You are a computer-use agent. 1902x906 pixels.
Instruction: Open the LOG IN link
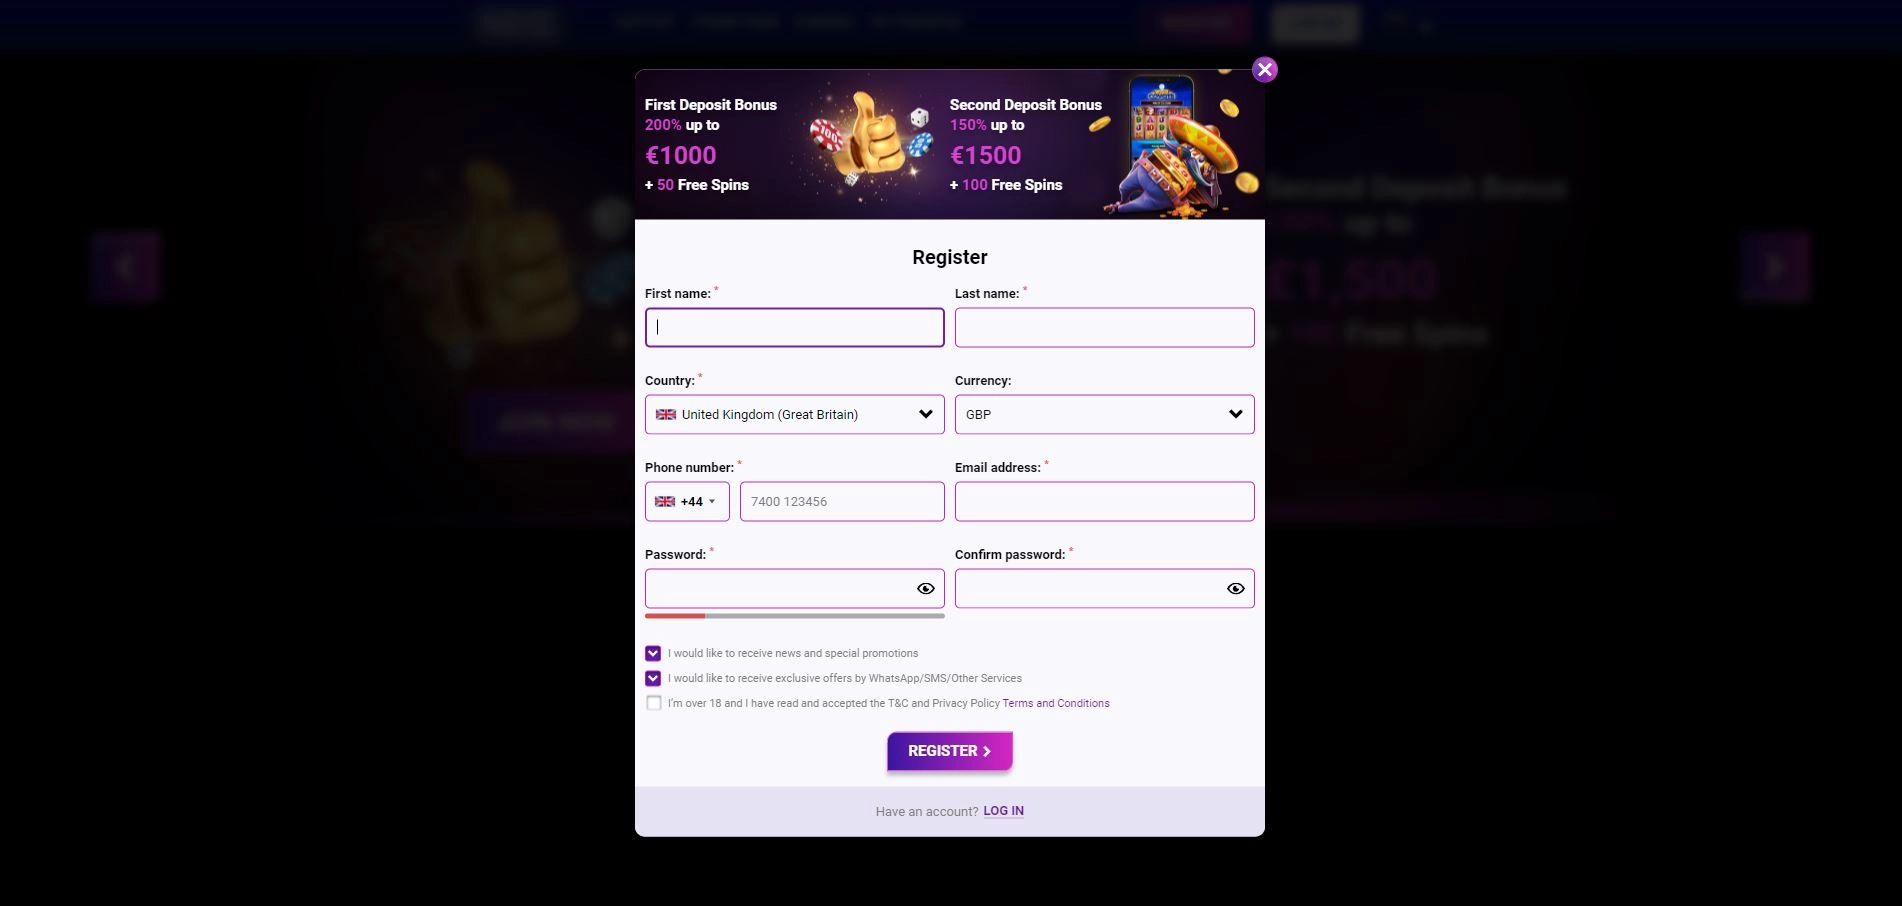pos(1004,811)
